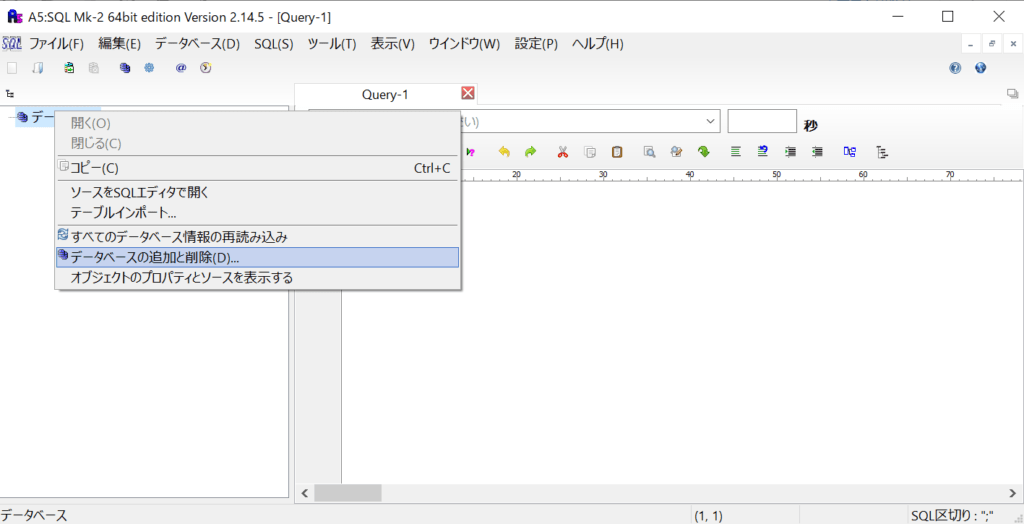Click the blue boxes diagram icon
This screenshot has height=524, width=1024.
(850, 152)
